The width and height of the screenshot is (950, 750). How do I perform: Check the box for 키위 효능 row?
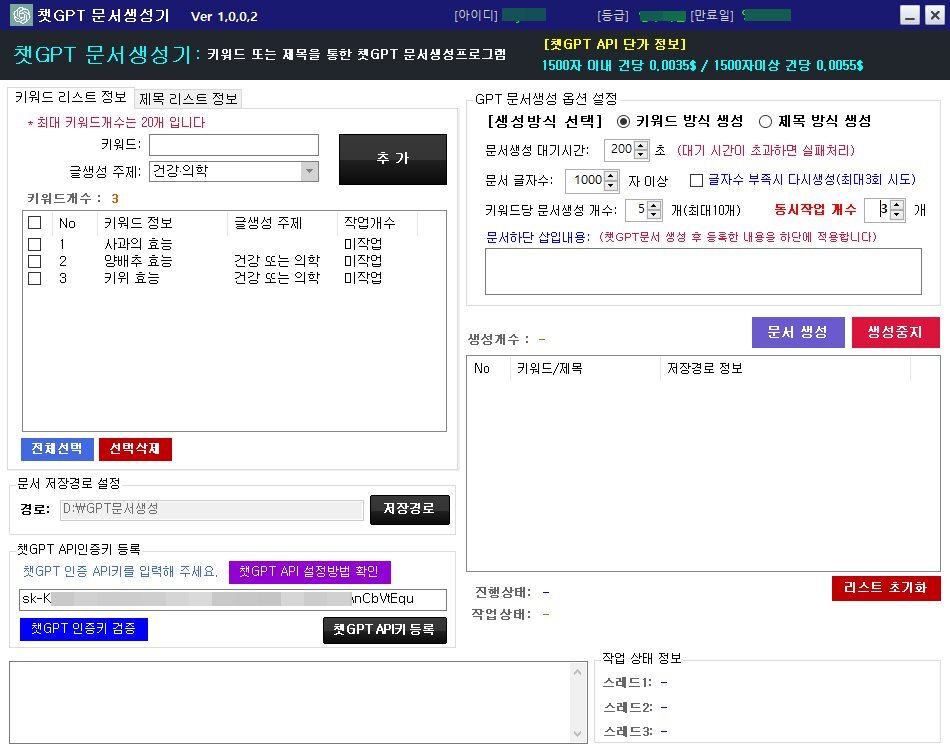pos(35,278)
